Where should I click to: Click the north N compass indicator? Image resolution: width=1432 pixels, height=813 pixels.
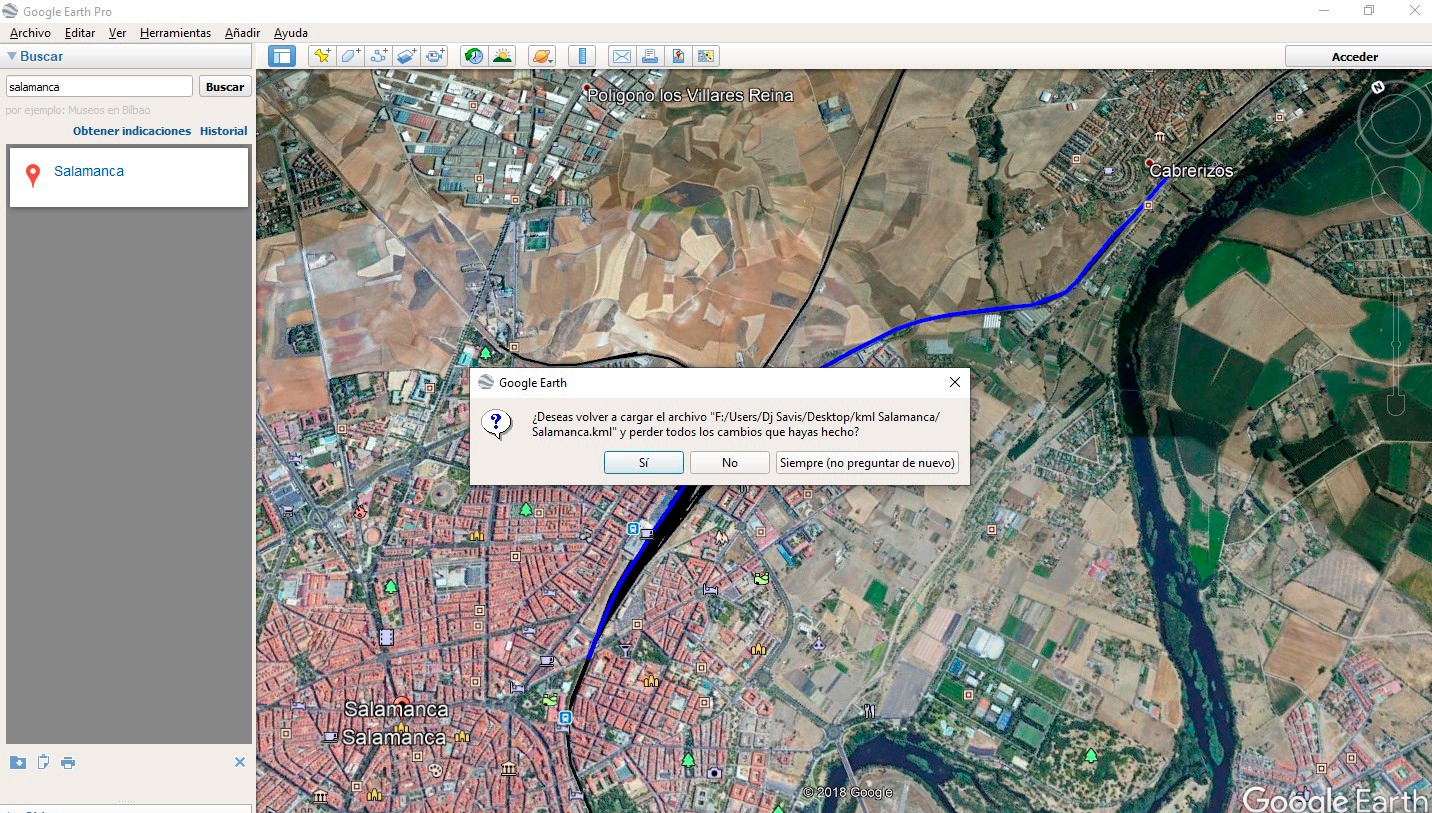pyautogui.click(x=1378, y=87)
